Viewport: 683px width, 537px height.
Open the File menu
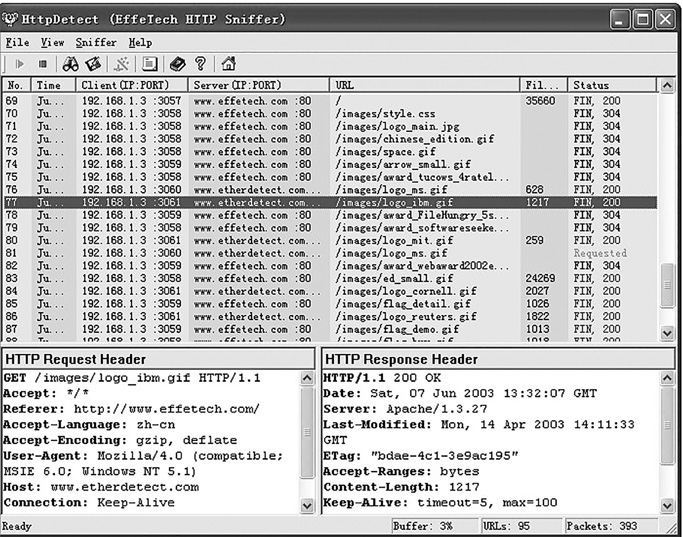(17, 42)
